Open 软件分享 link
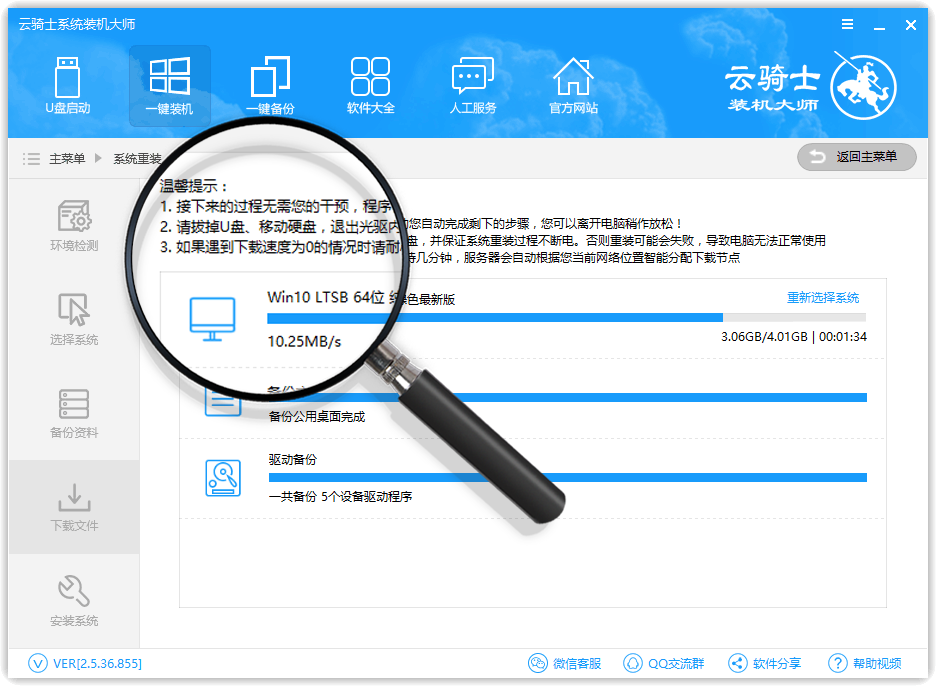This screenshot has height=686, width=936. tap(777, 663)
